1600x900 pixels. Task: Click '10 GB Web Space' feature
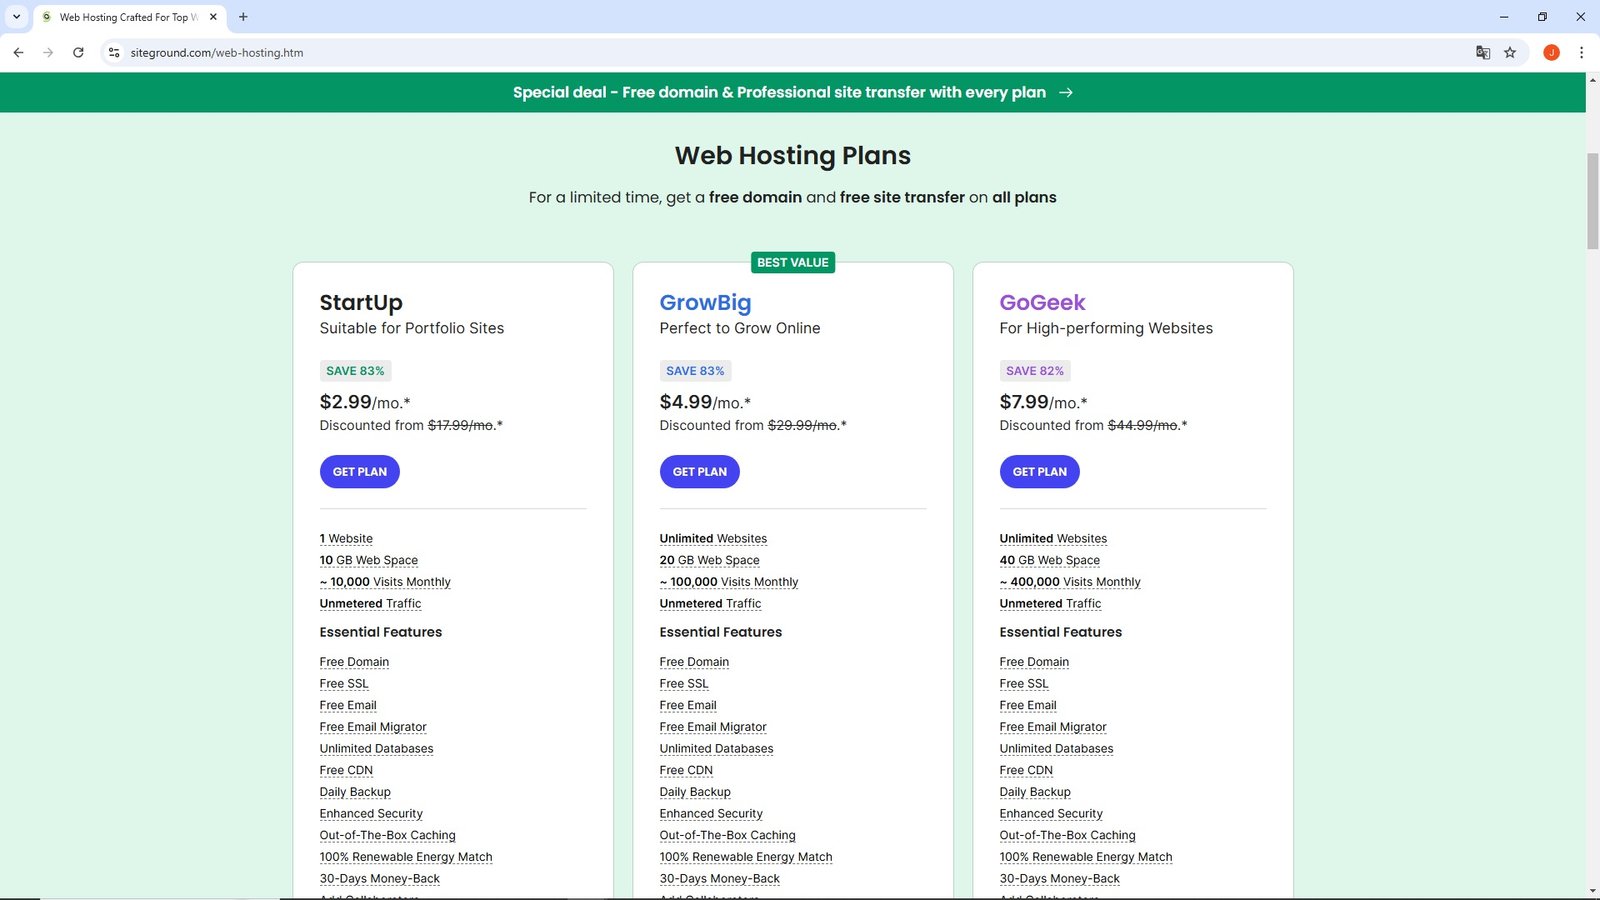(369, 560)
